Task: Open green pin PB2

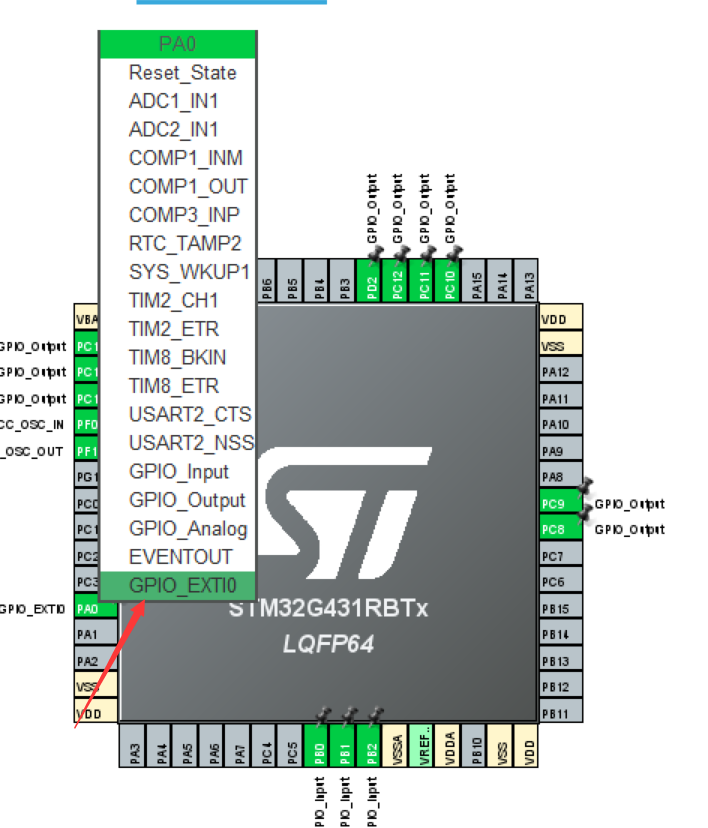Action: (x=368, y=745)
